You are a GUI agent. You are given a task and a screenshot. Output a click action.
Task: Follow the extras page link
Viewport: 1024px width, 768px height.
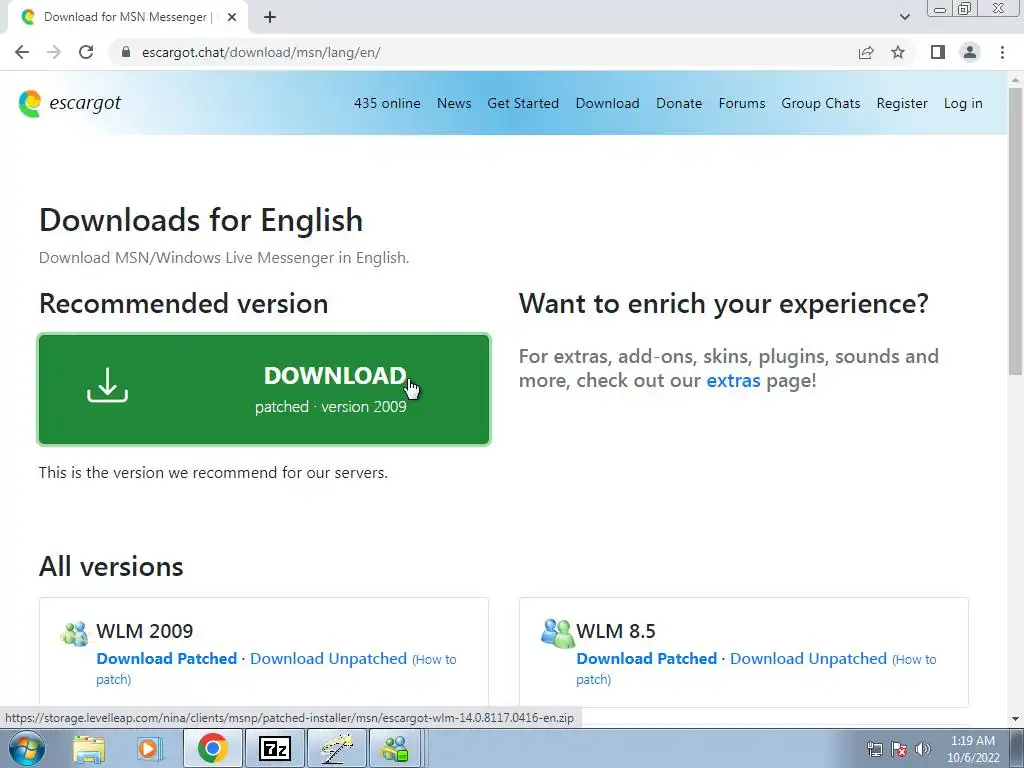tap(733, 380)
